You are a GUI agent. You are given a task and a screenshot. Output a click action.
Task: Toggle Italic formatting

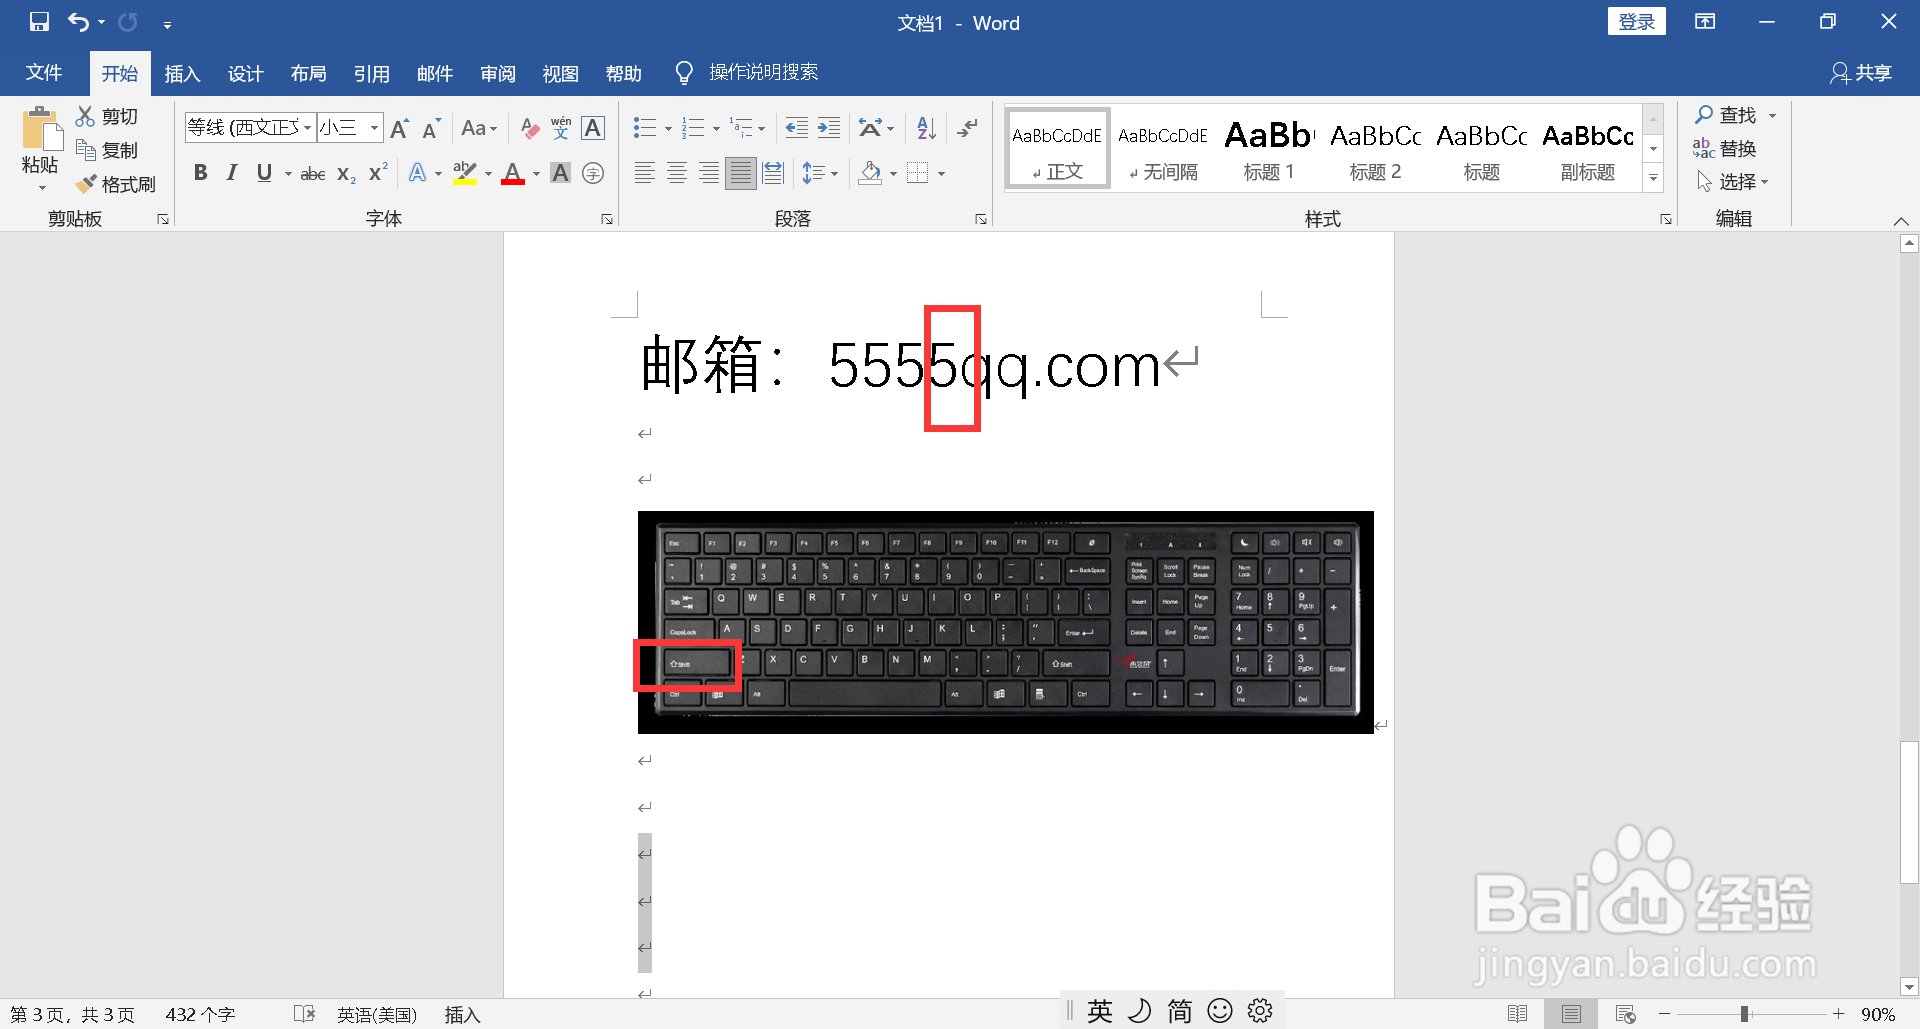tap(232, 173)
